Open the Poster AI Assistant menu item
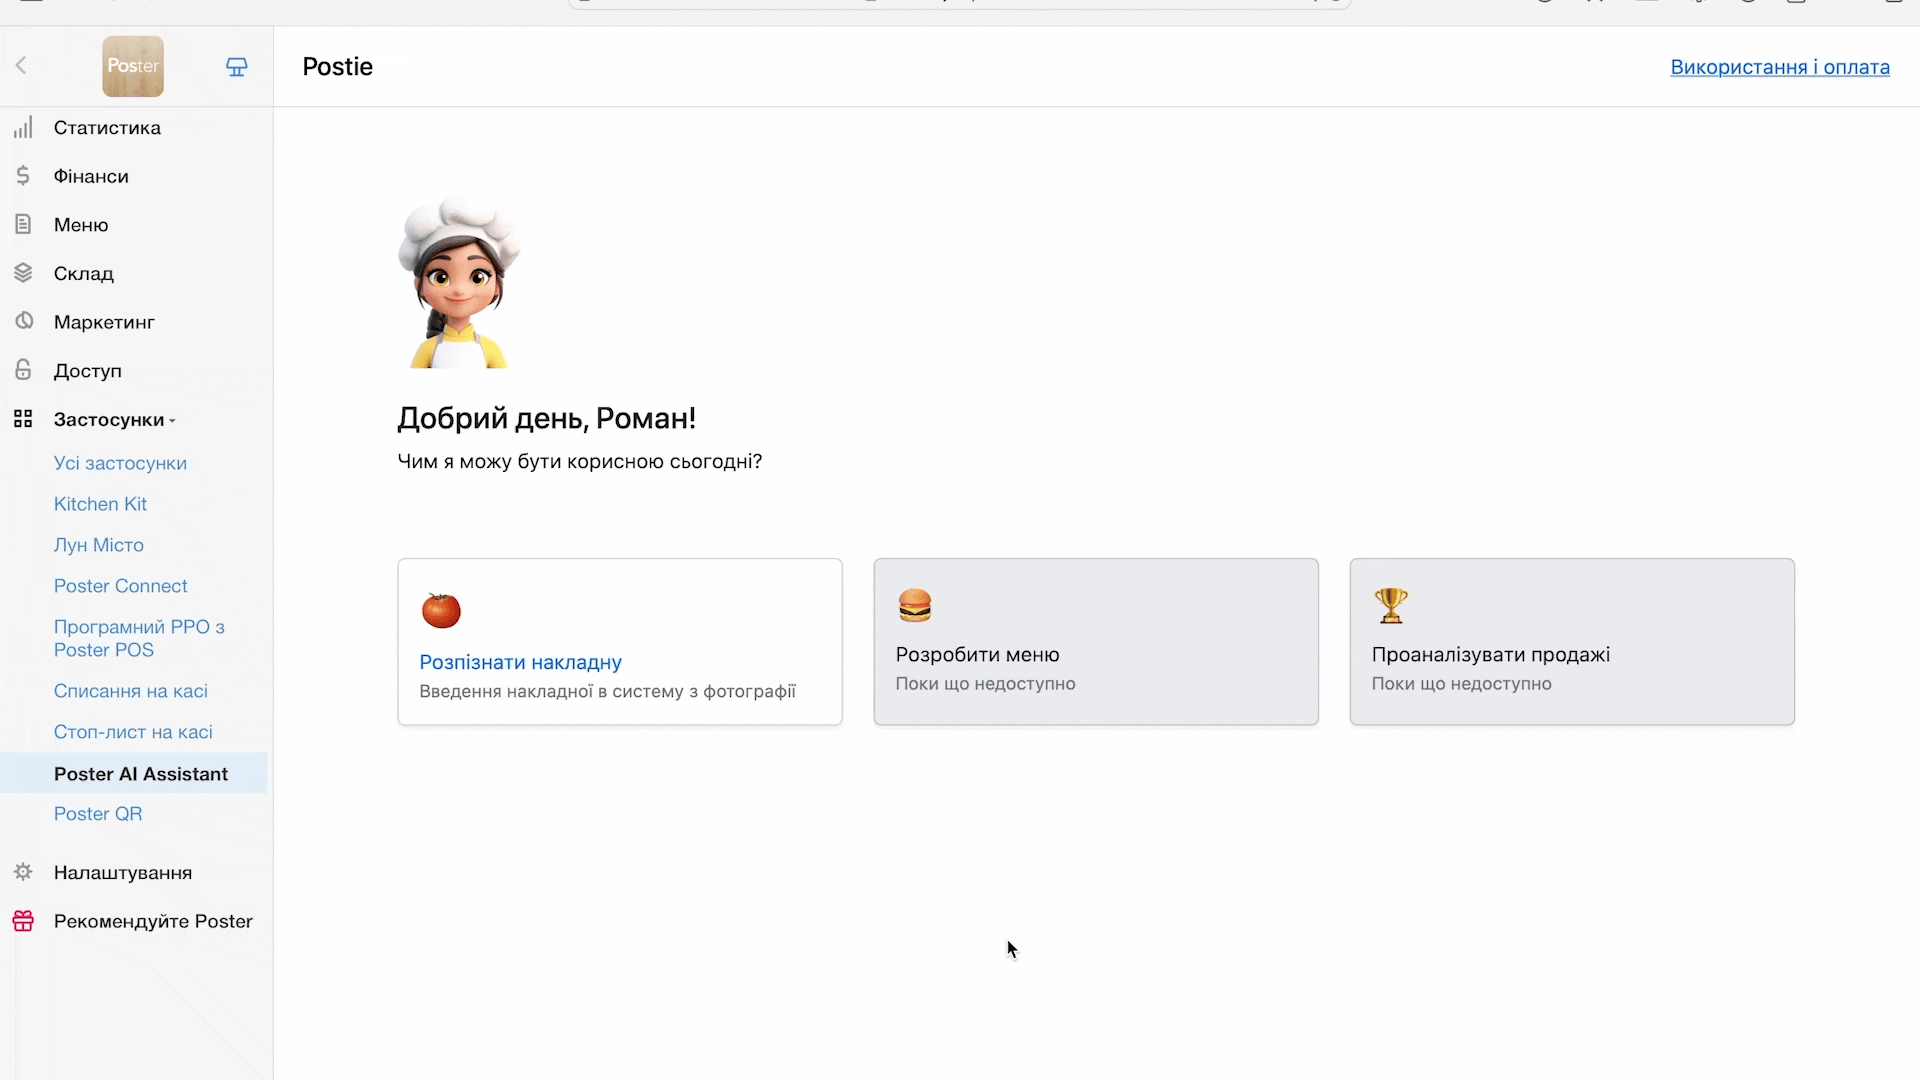The width and height of the screenshot is (1920, 1080). click(x=141, y=774)
